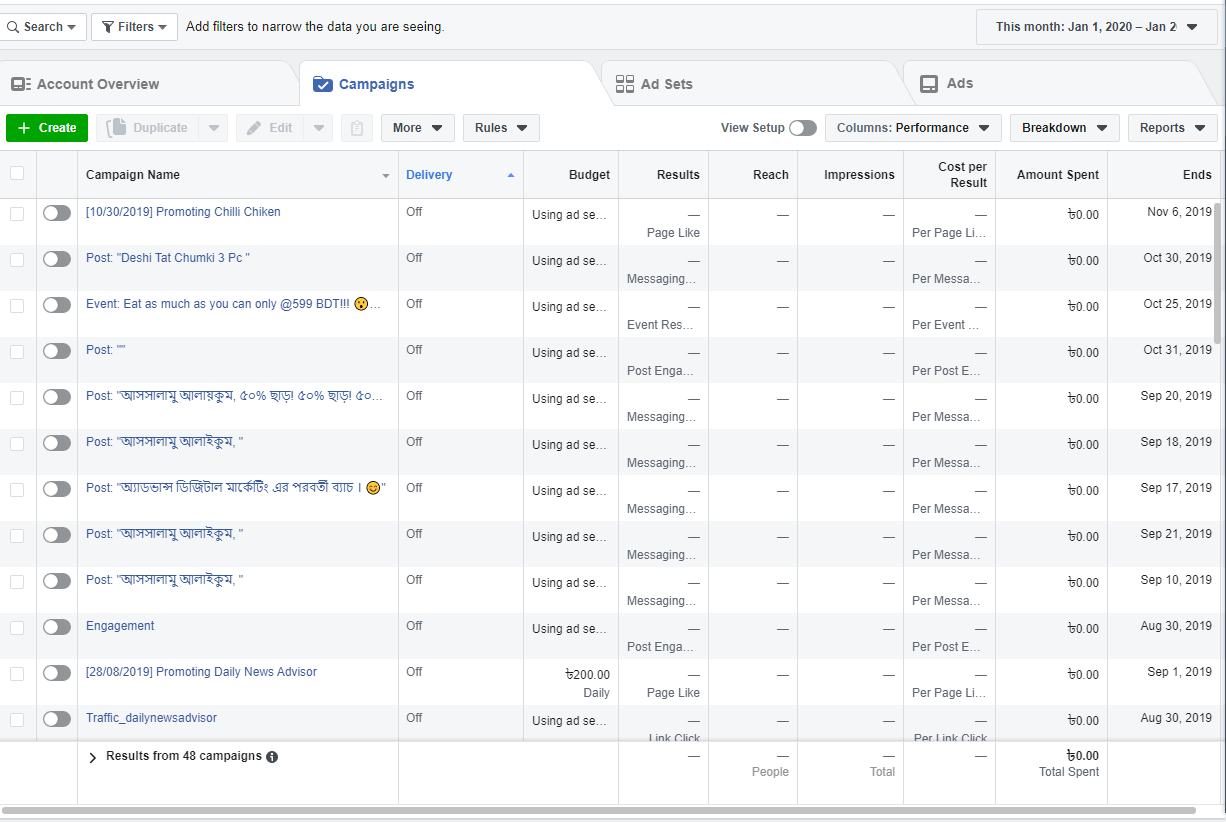Viewport: 1226px width, 822px height.
Task: Click the Account Overview tab icon
Action: click(21, 84)
